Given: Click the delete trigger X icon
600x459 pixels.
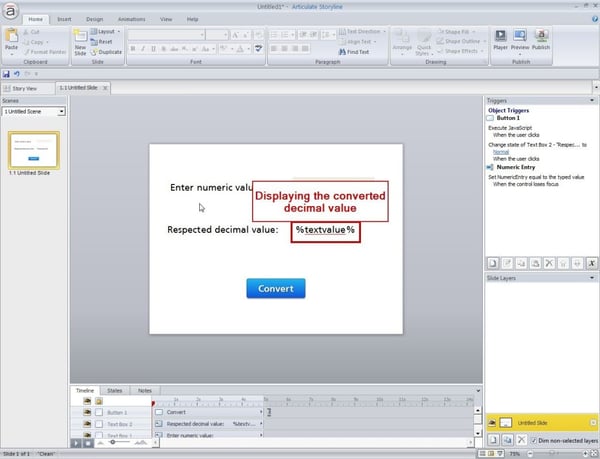Looking at the screenshot, I should pos(549,263).
